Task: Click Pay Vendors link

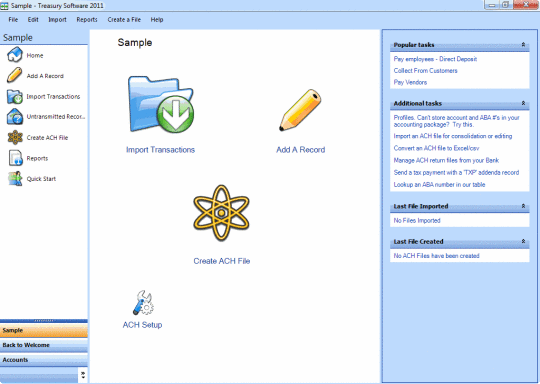Action: pos(410,82)
